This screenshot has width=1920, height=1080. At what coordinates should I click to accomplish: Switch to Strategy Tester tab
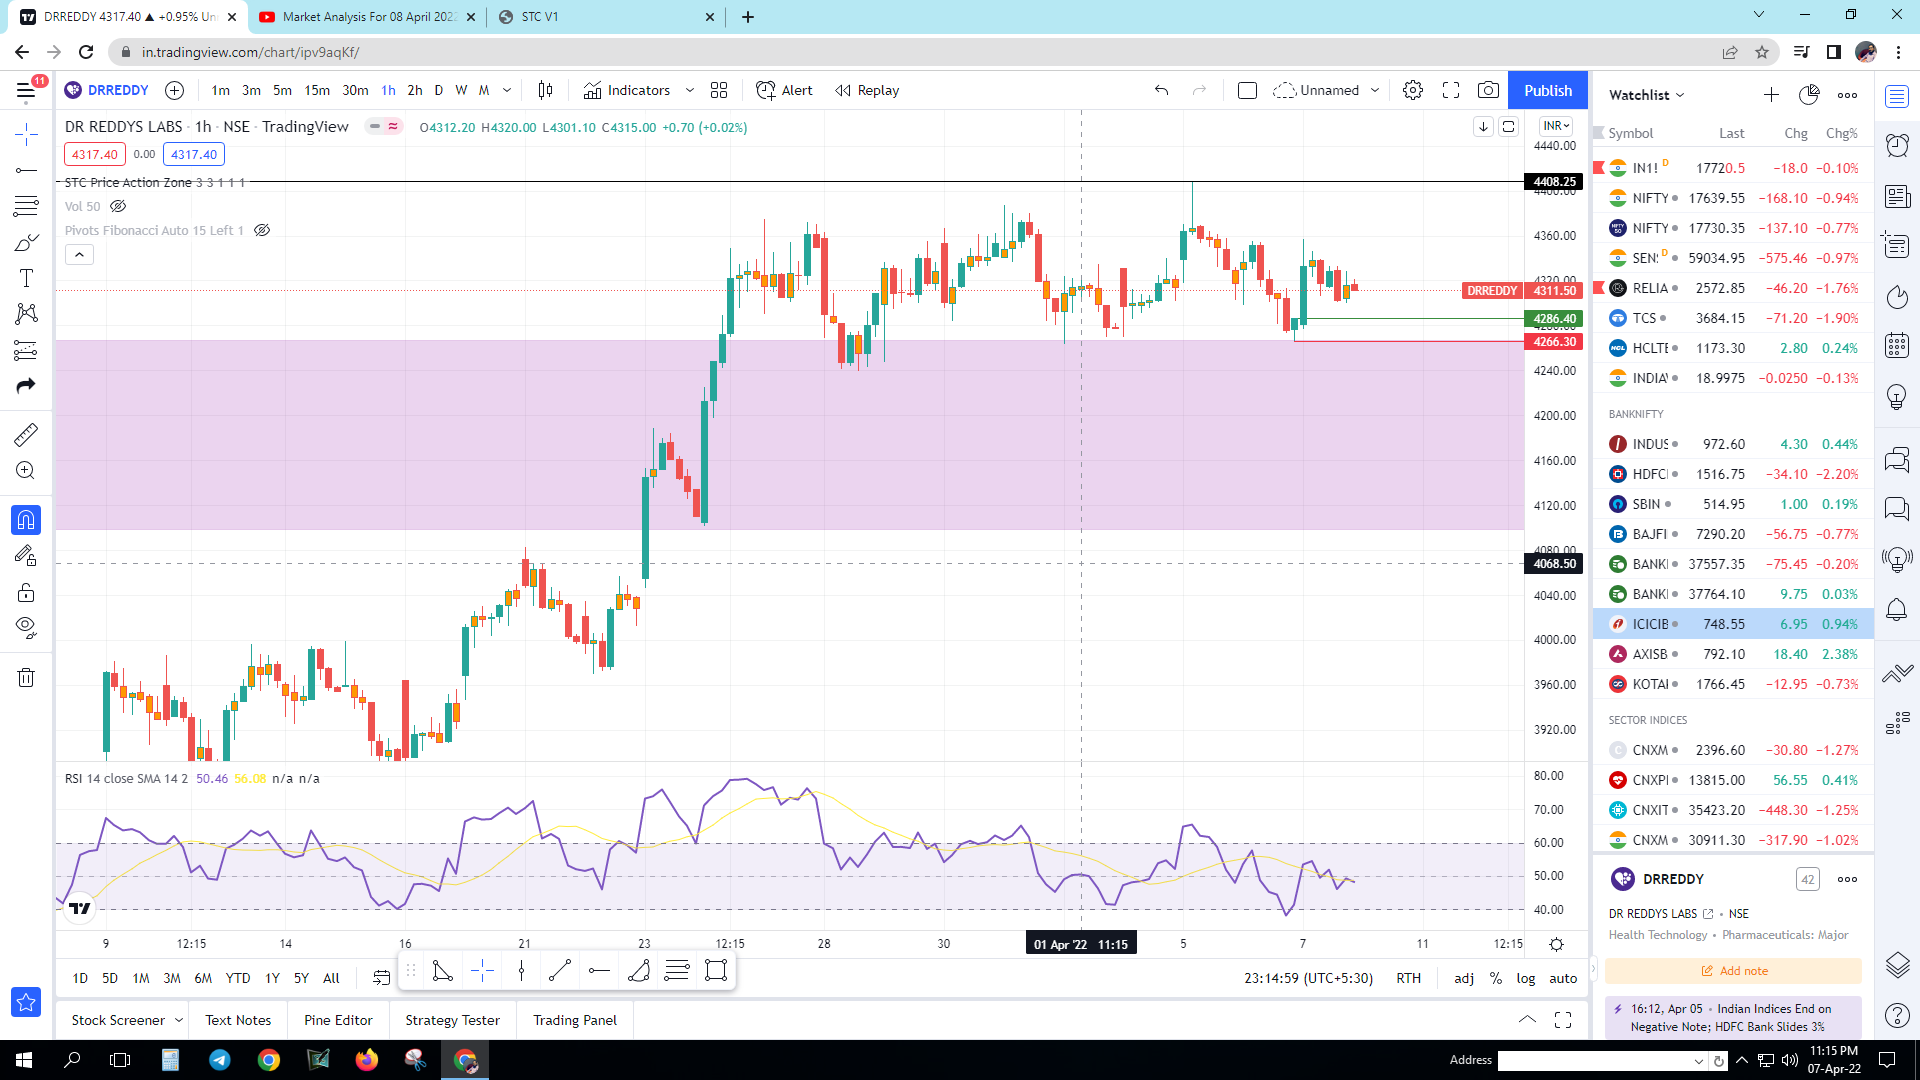(452, 1020)
